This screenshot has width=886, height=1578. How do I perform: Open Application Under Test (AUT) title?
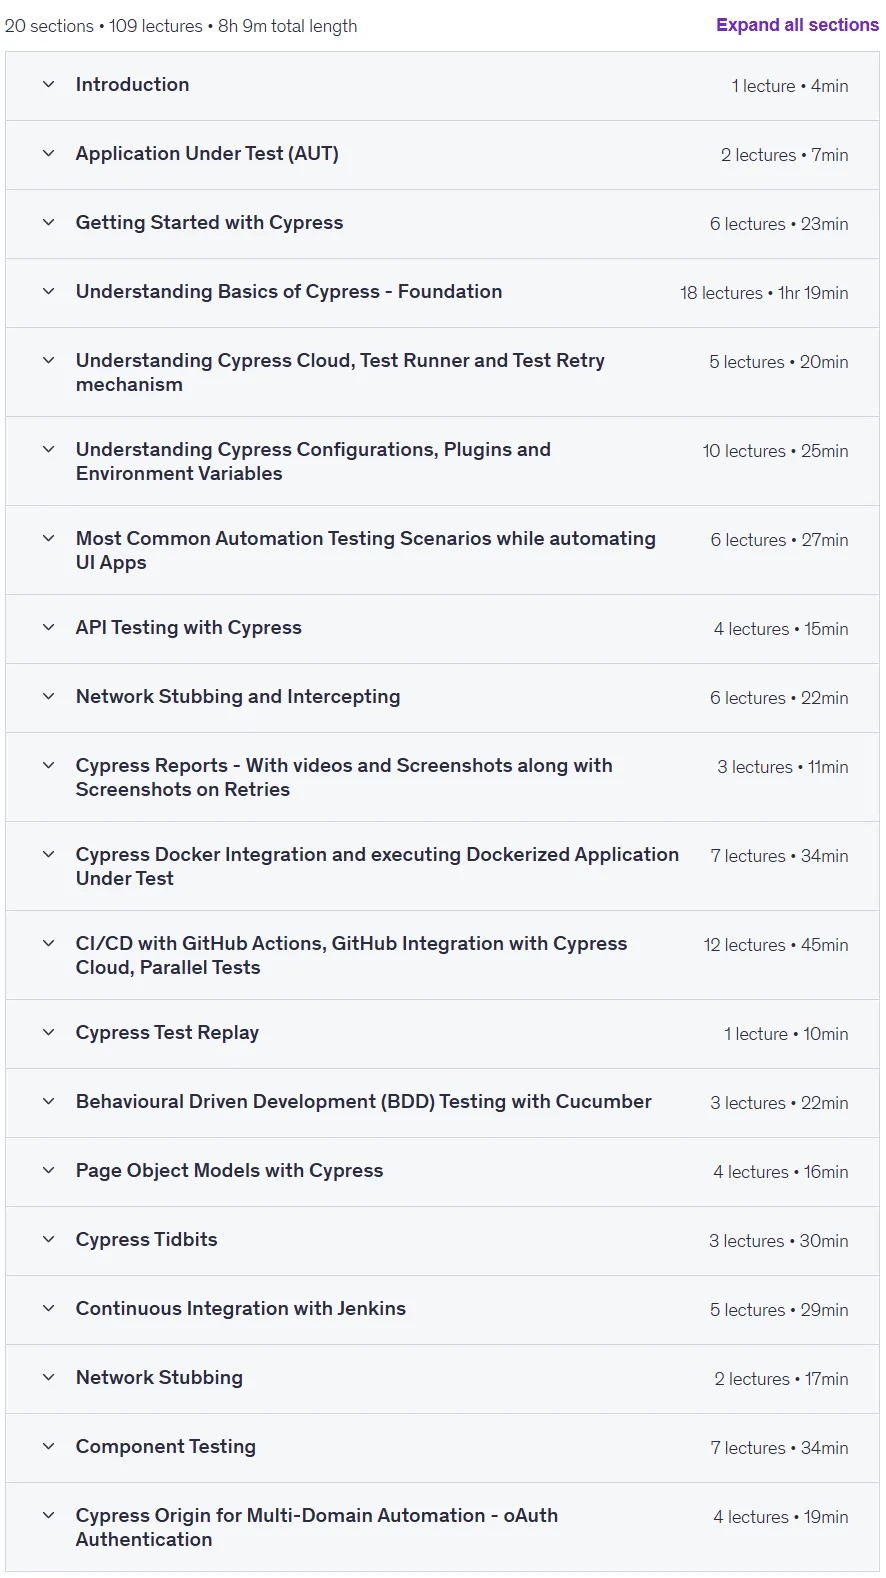tap(207, 154)
